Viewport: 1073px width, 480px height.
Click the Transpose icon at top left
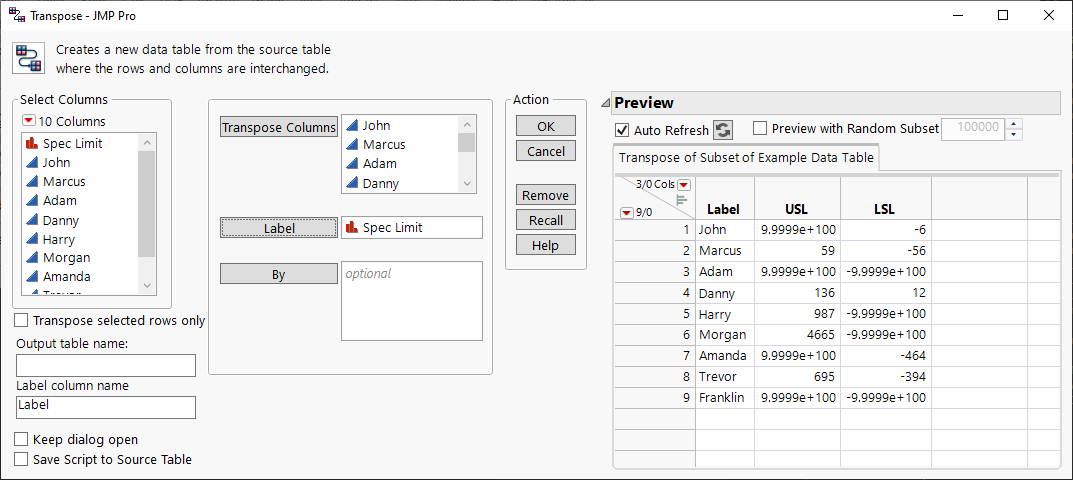[28, 58]
